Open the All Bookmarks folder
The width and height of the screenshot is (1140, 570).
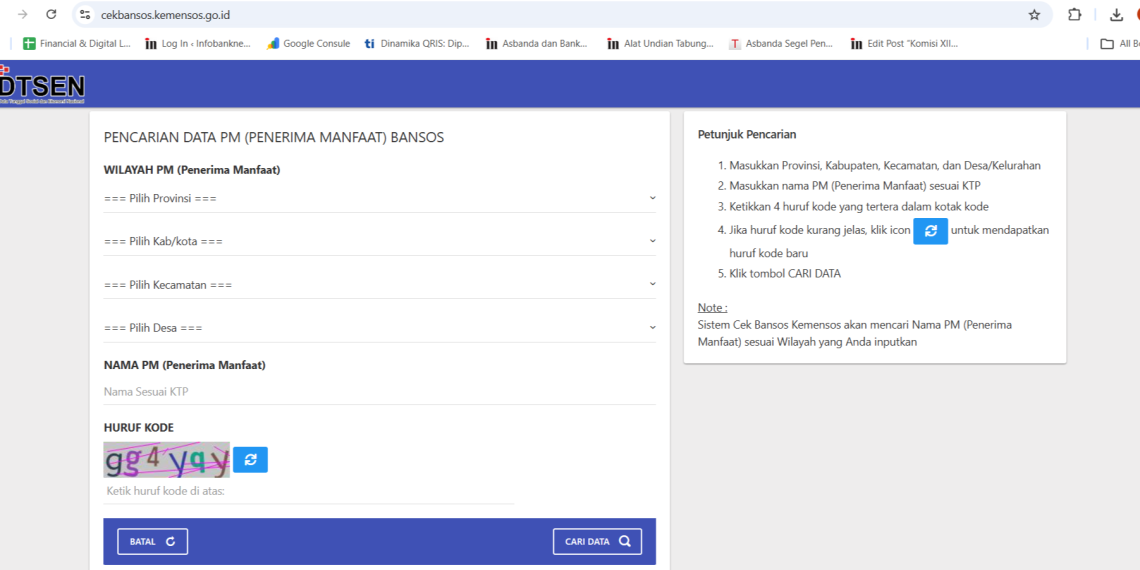tap(1119, 44)
